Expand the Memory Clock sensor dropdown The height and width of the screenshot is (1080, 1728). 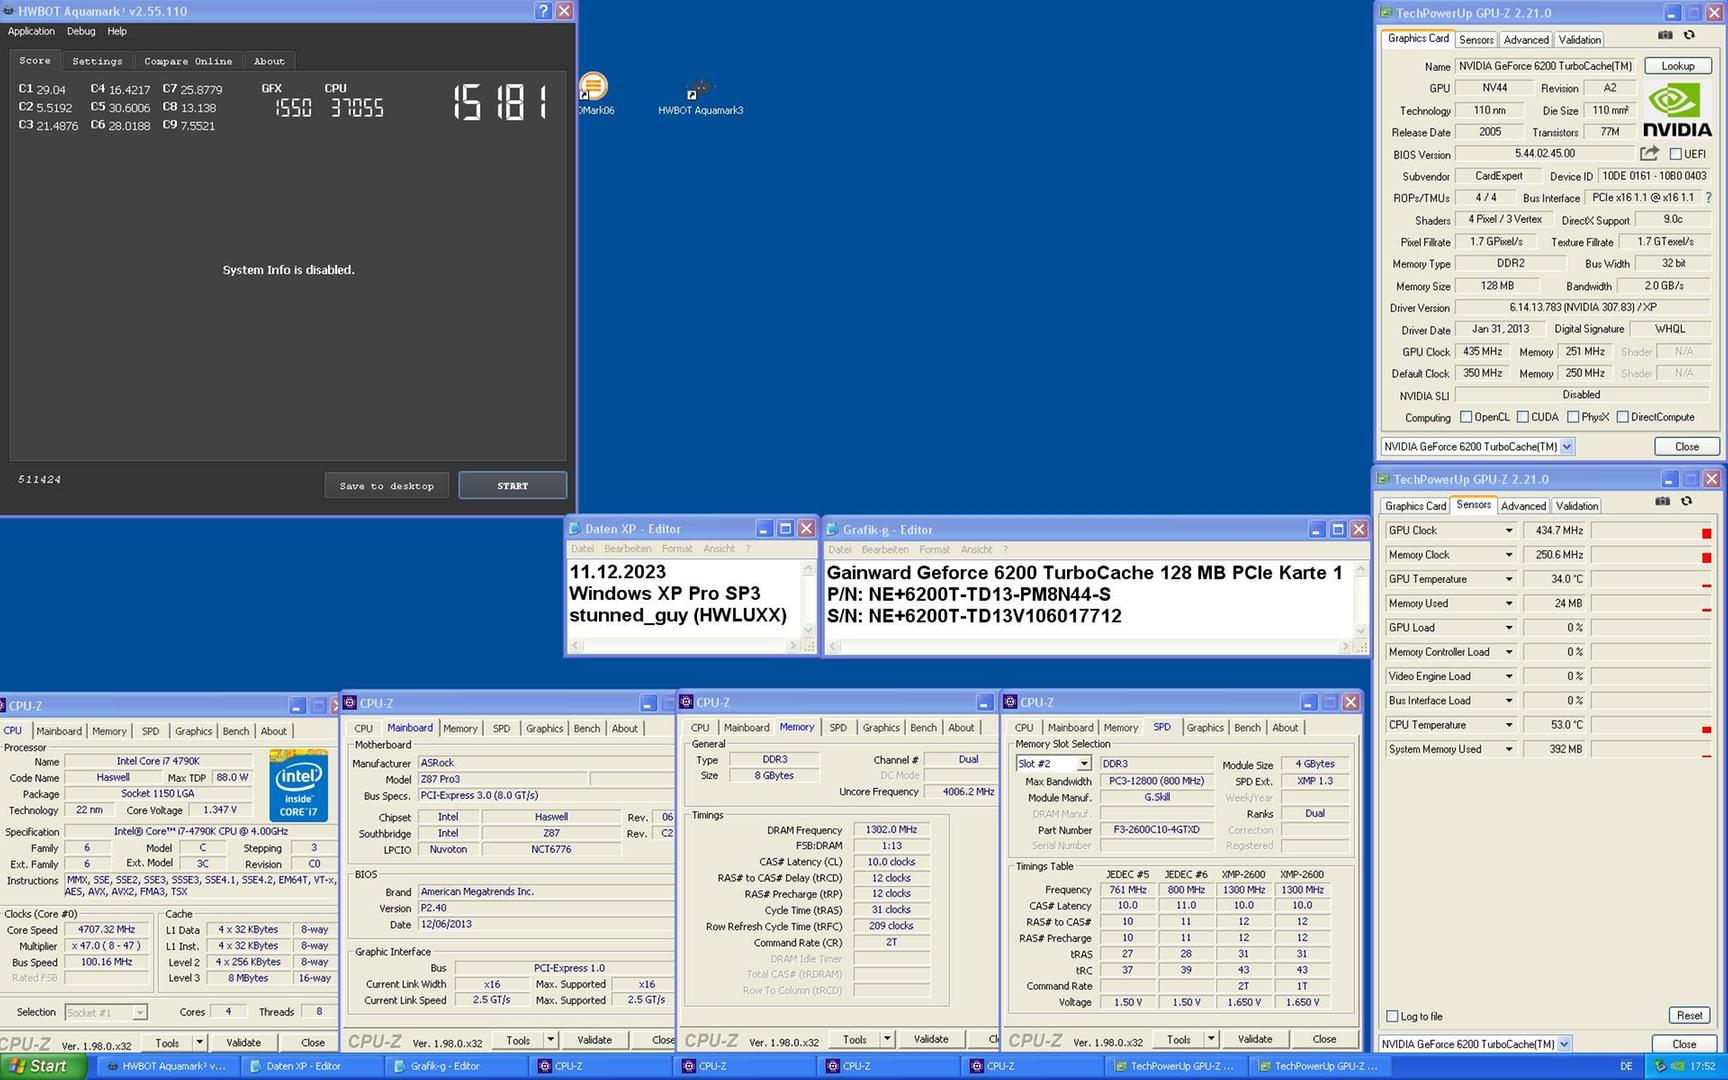(x=1509, y=555)
